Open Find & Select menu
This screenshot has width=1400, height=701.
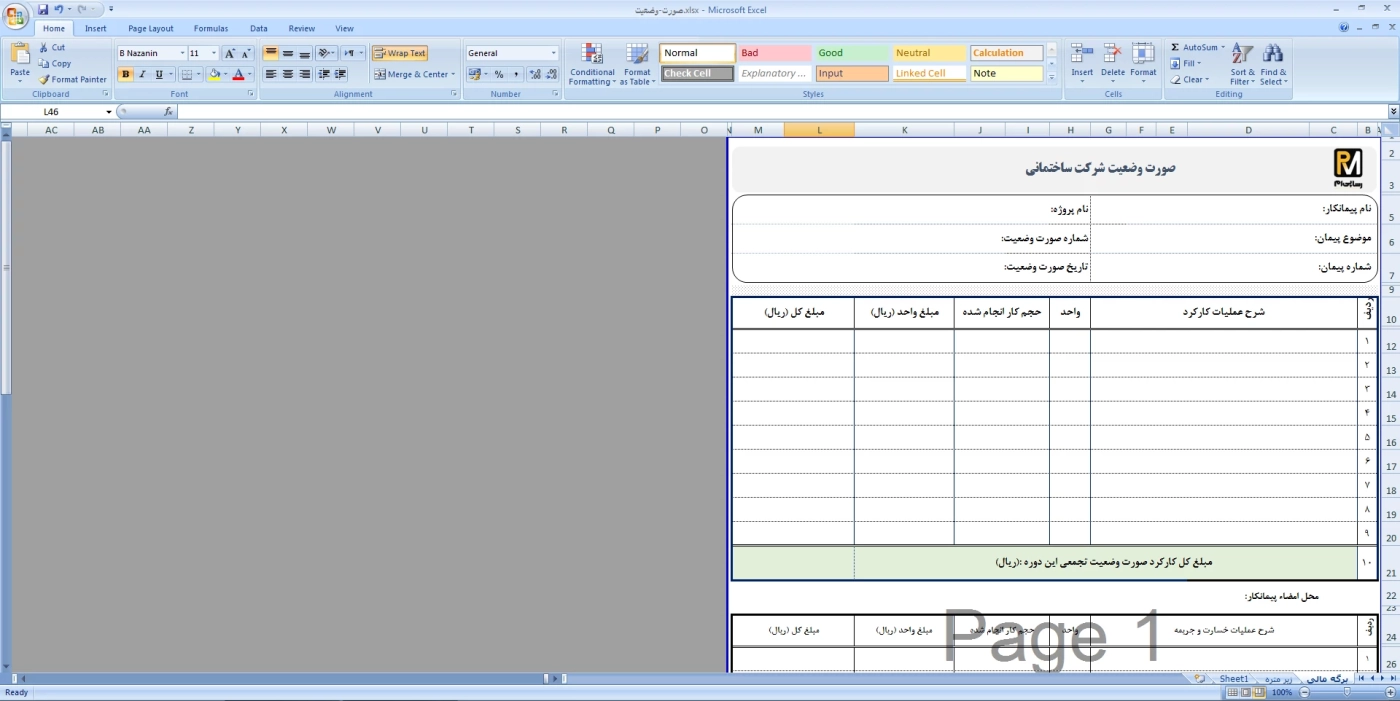point(1273,64)
